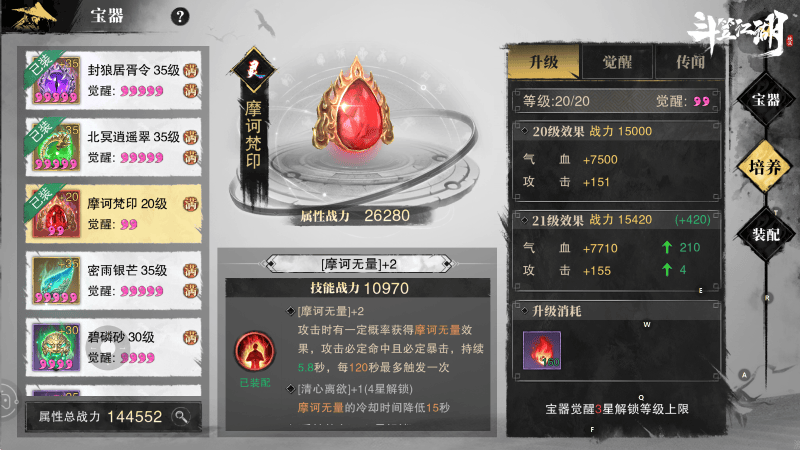This screenshot has height=450, width=800.
Task: Click the 灵 diamond badge above name
Action: pyautogui.click(x=254, y=70)
